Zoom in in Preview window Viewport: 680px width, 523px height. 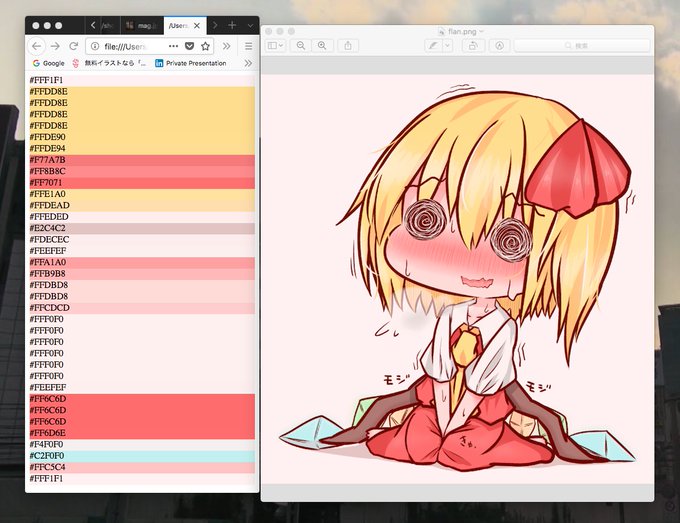pyautogui.click(x=322, y=46)
